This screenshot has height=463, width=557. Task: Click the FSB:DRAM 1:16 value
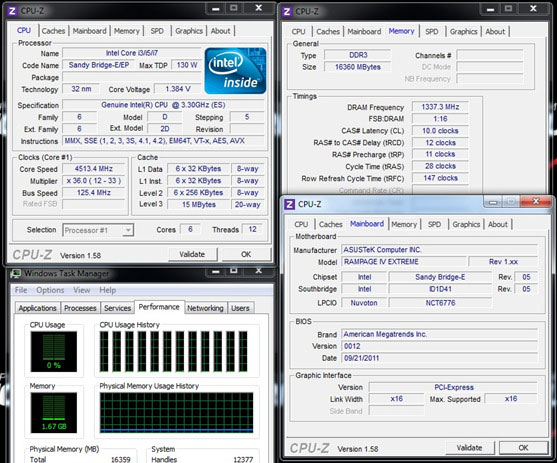pyautogui.click(x=440, y=119)
